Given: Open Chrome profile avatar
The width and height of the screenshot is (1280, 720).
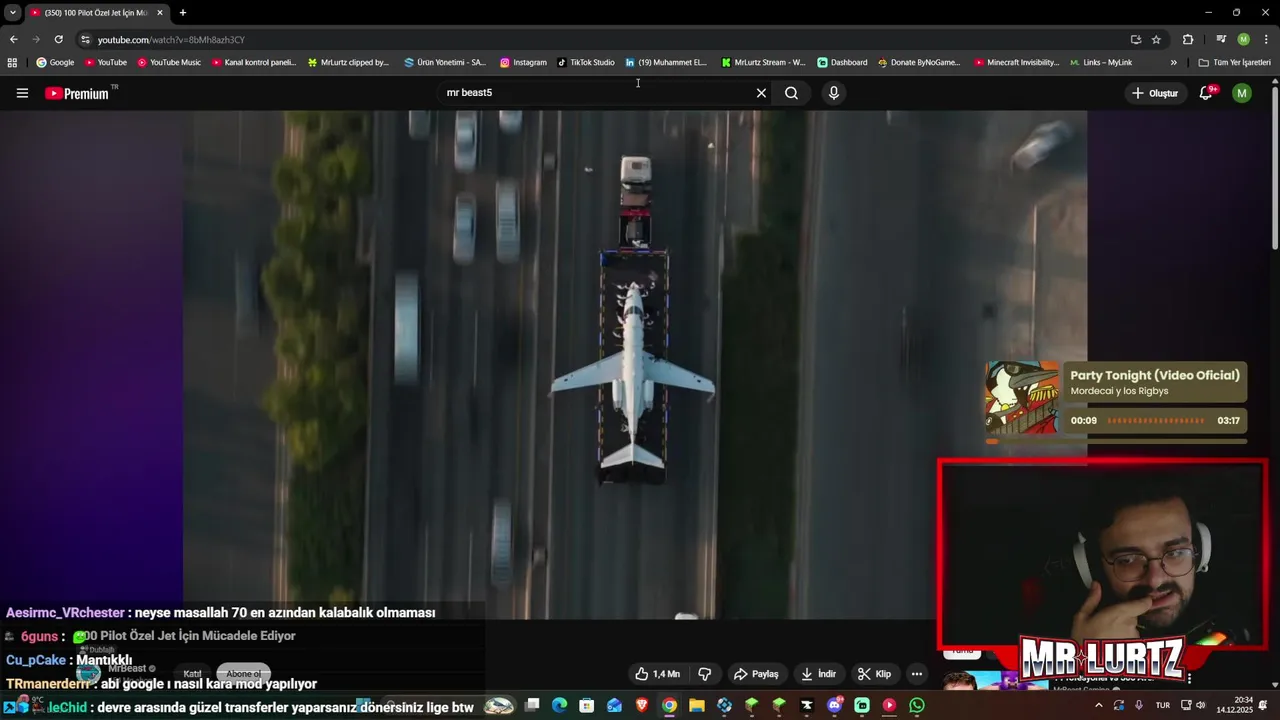Looking at the screenshot, I should coord(1243,39).
